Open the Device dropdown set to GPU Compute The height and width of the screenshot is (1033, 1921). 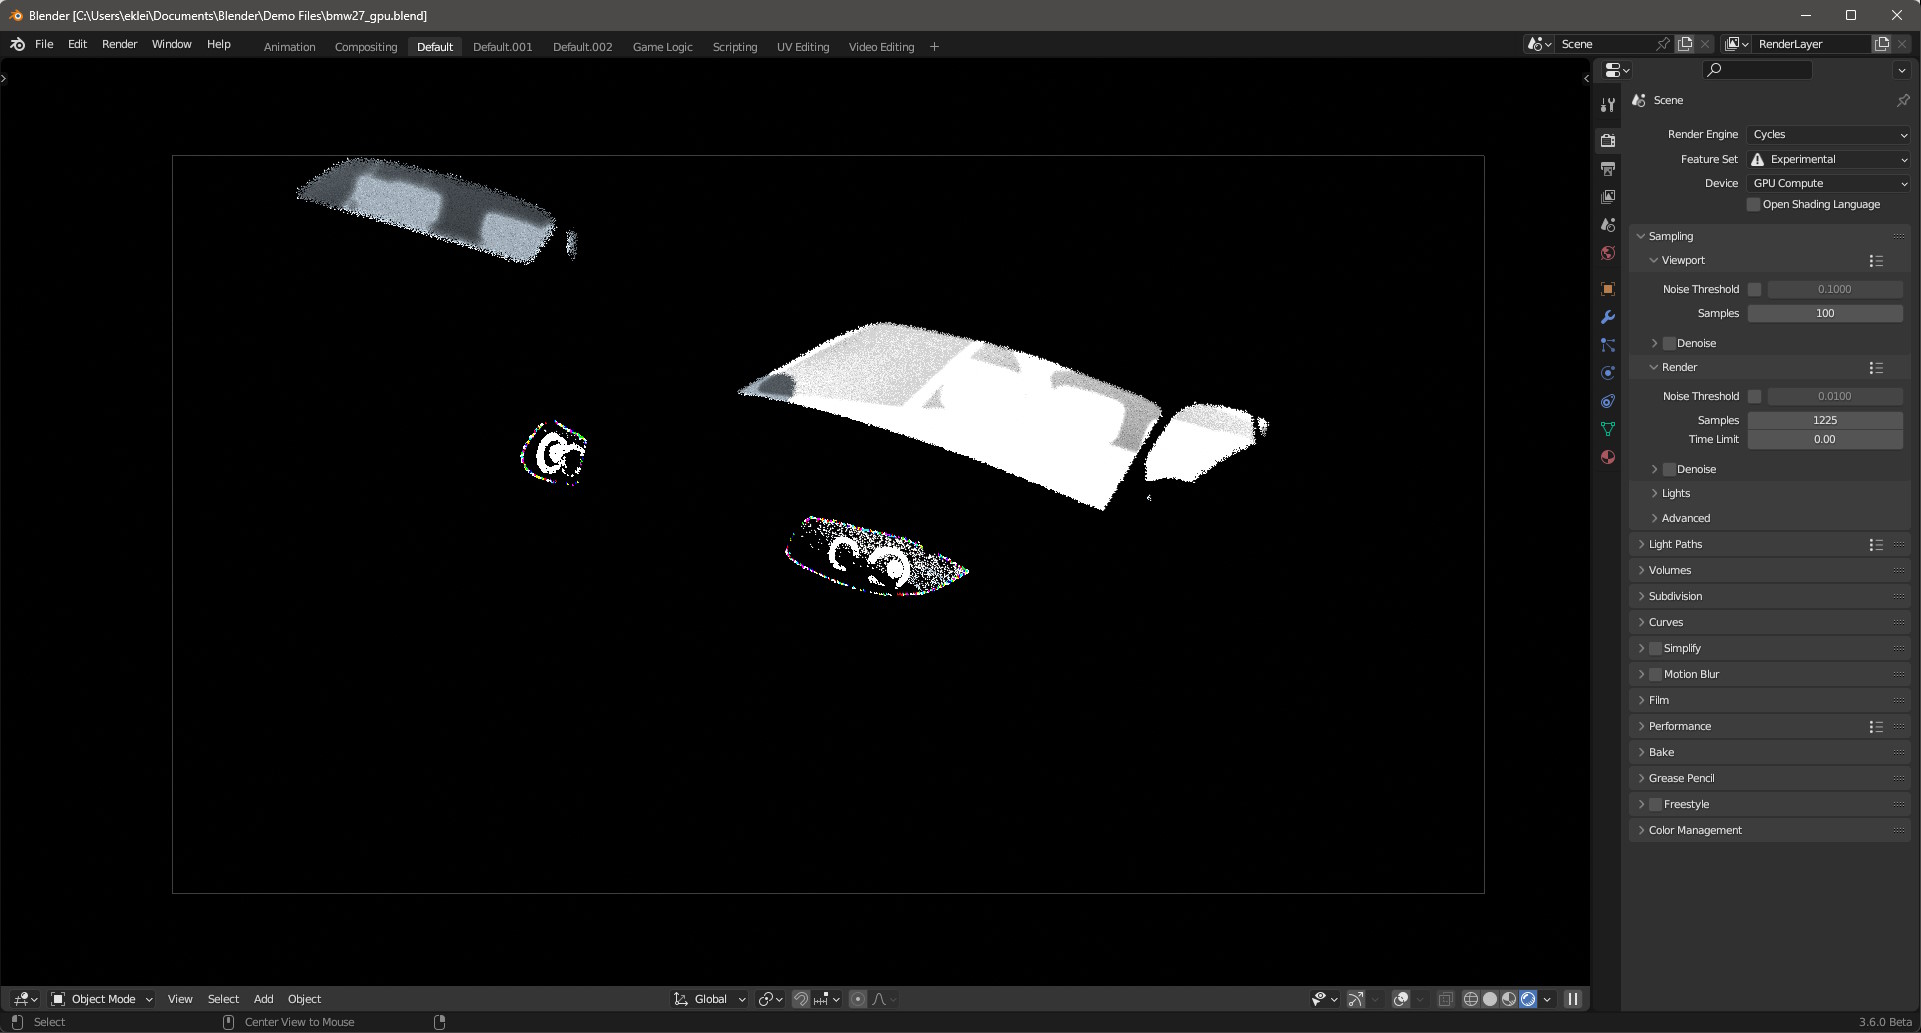click(x=1828, y=183)
